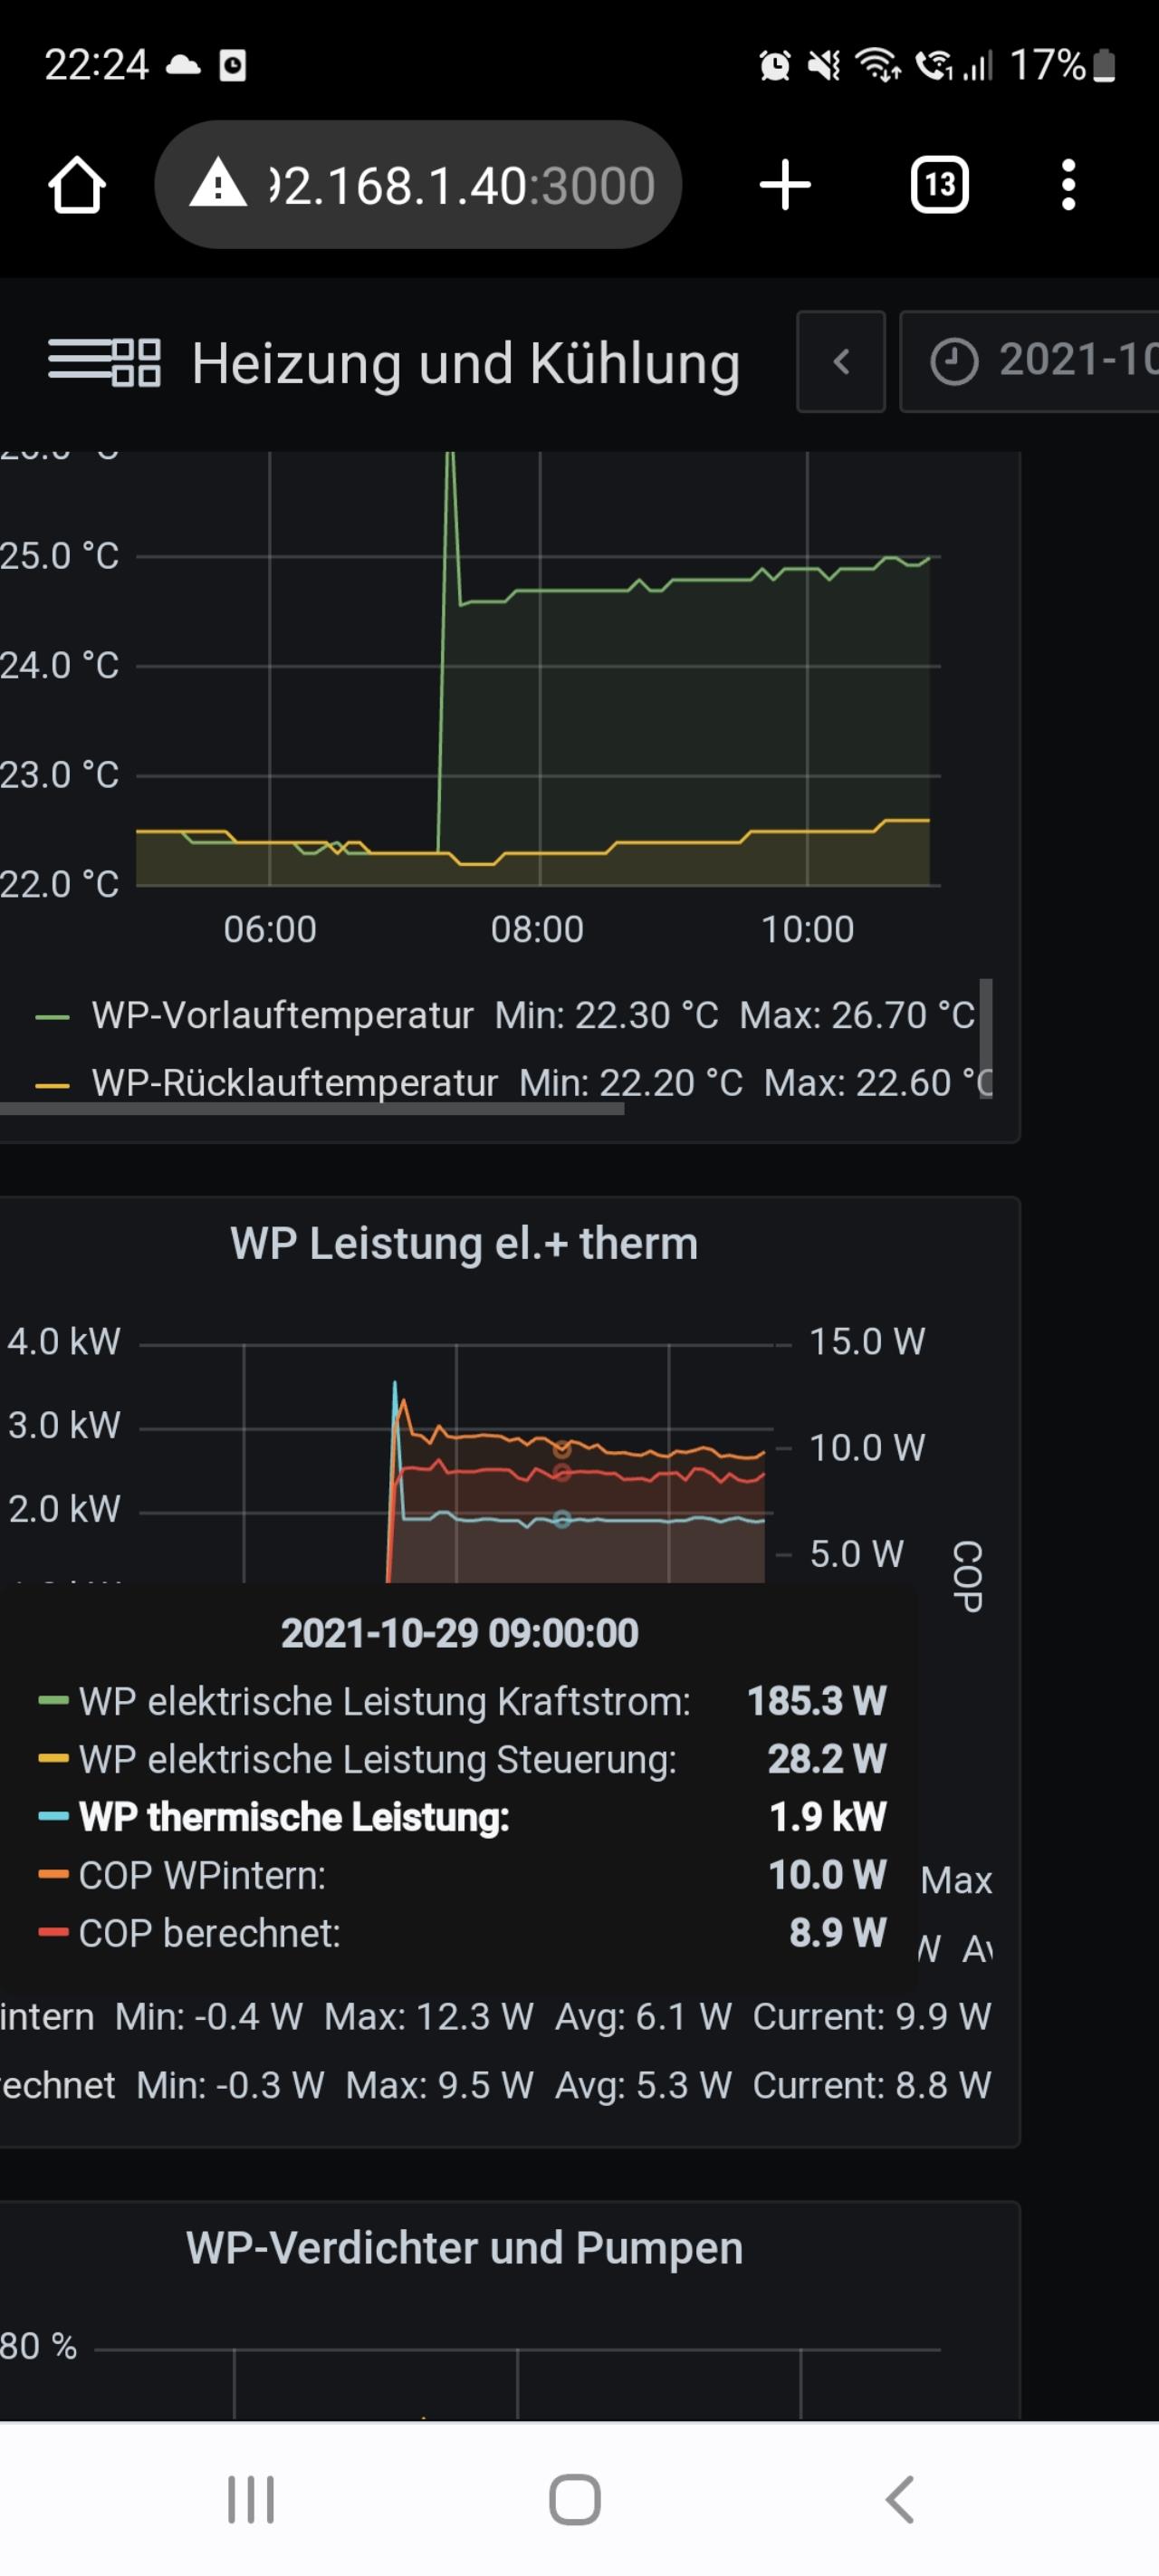Tap the address bar URL 192.168.1.40:3000
Viewport: 1159px width, 2576px height.
[x=460, y=186]
